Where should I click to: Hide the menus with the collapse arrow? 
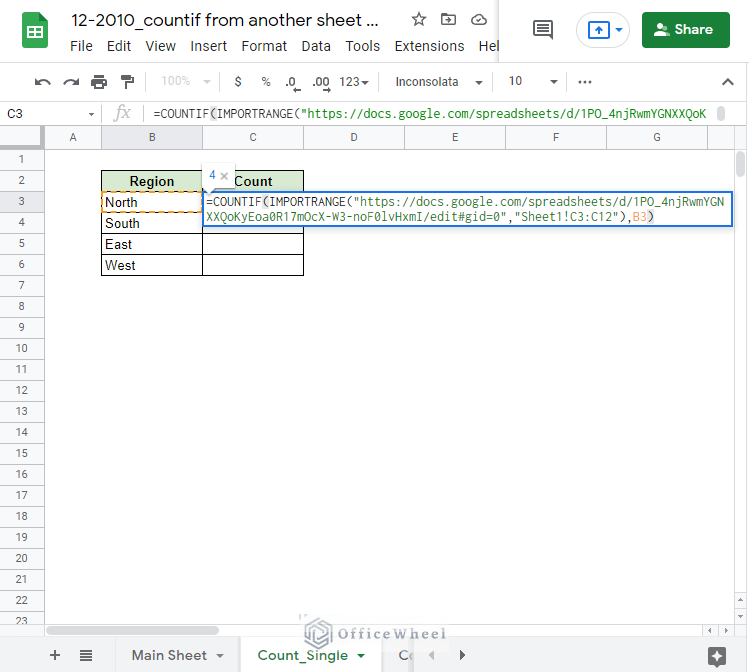pos(727,82)
